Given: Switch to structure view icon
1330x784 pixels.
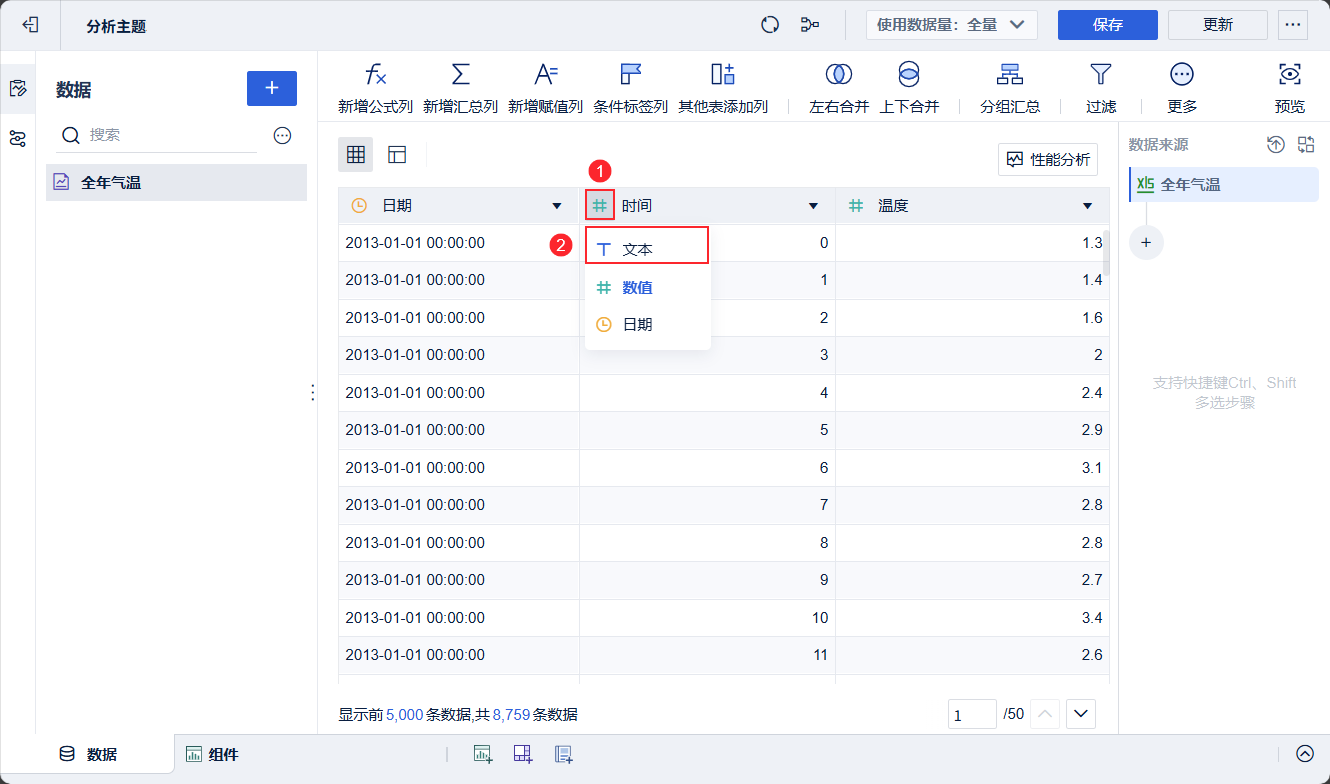Looking at the screenshot, I should (x=397, y=154).
